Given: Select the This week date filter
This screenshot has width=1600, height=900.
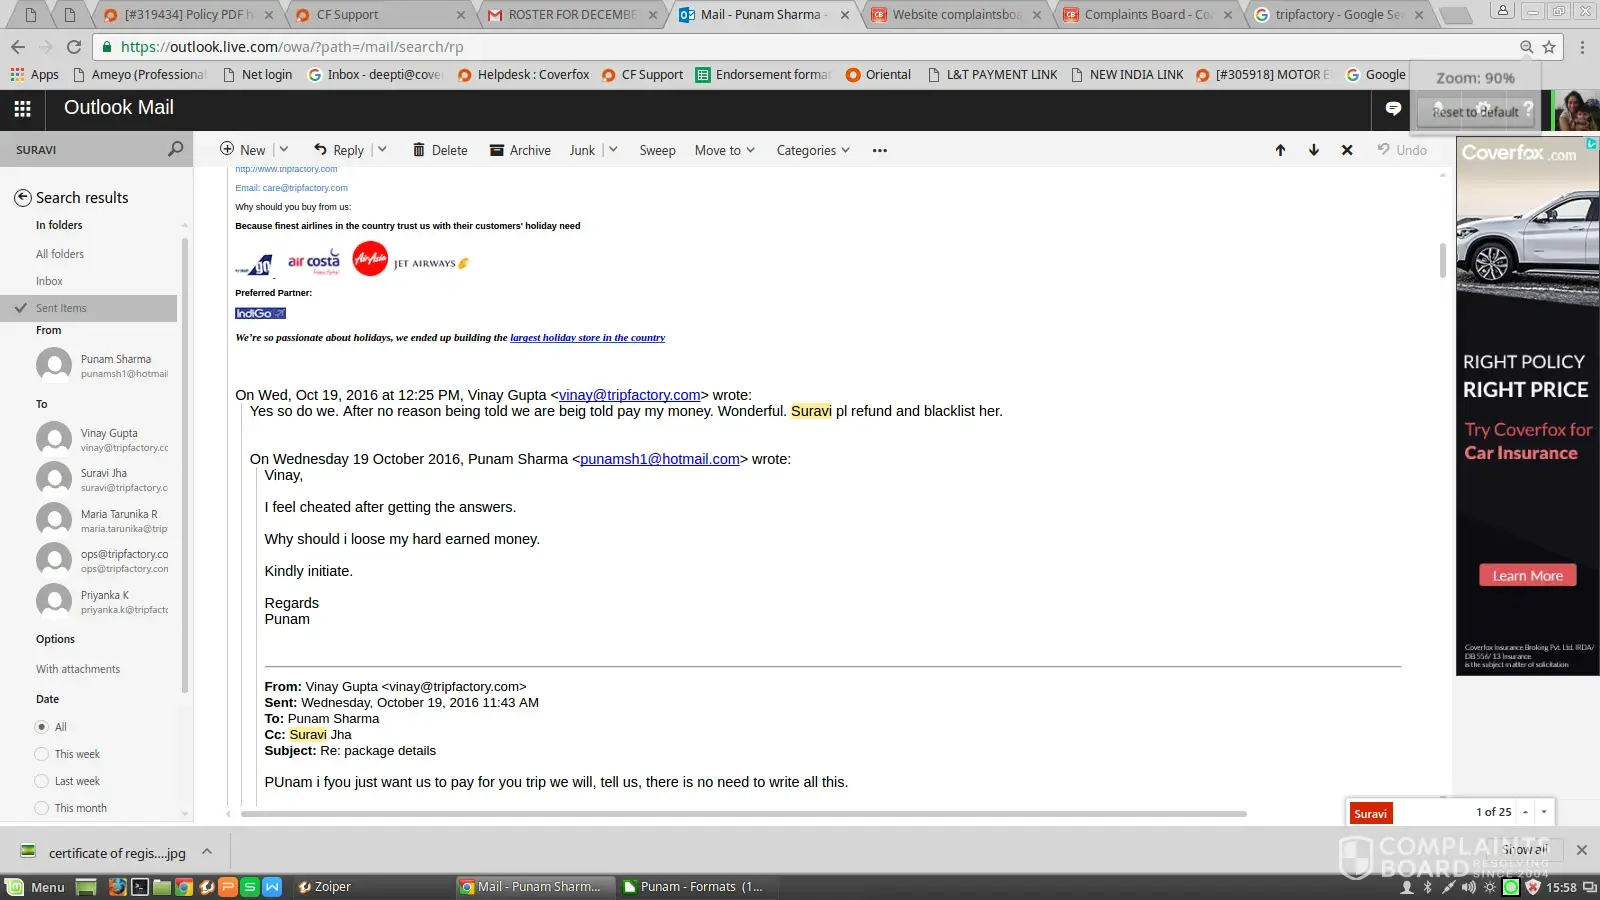Looking at the screenshot, I should coord(42,754).
